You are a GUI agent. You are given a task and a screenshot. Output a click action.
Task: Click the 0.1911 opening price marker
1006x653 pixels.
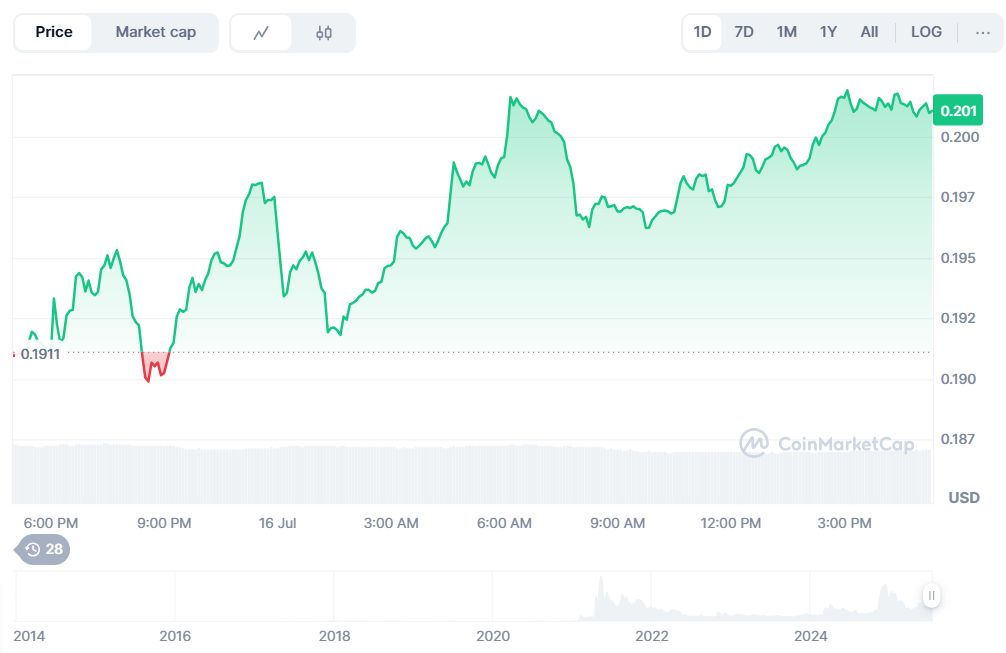click(40, 354)
